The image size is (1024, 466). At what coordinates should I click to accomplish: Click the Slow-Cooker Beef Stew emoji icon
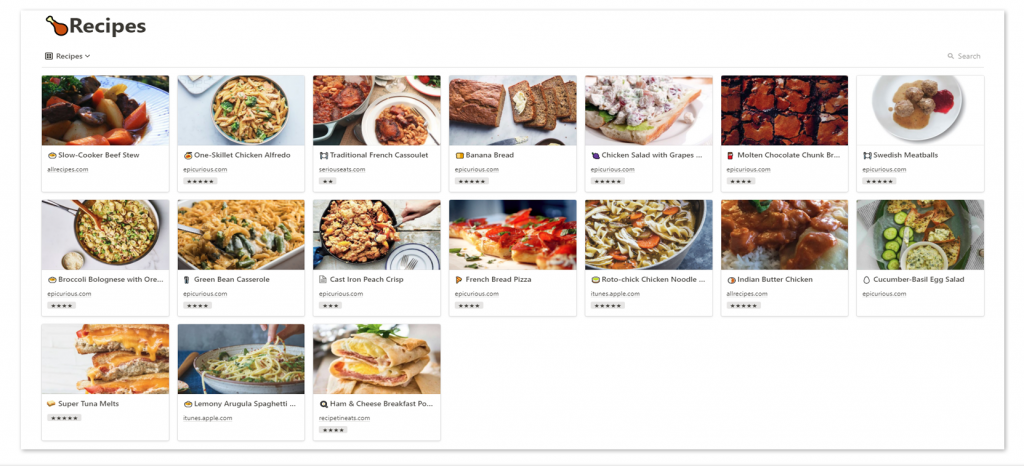click(52, 155)
